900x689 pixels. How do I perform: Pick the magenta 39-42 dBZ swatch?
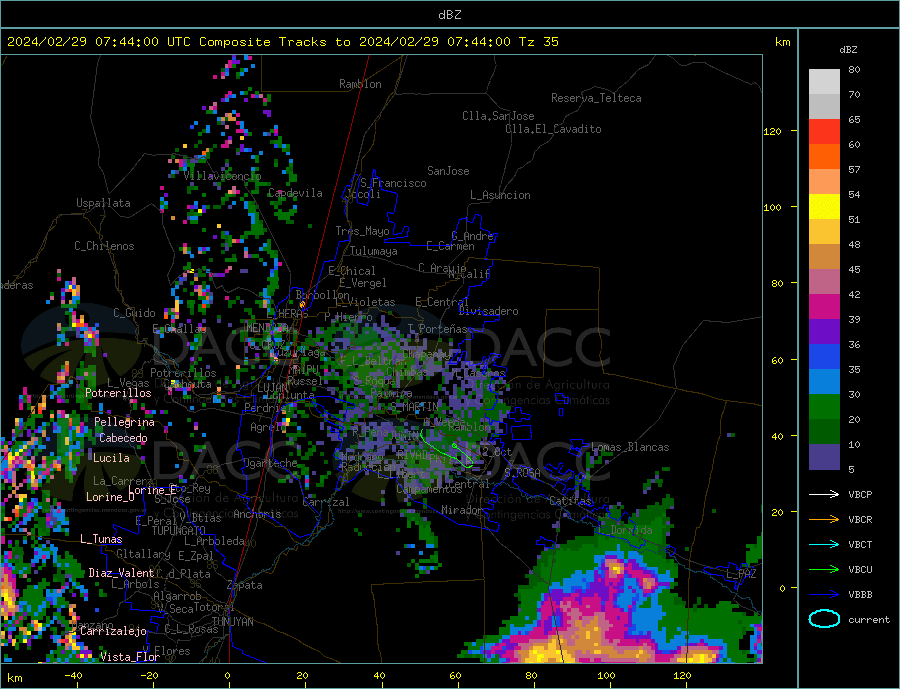824,307
